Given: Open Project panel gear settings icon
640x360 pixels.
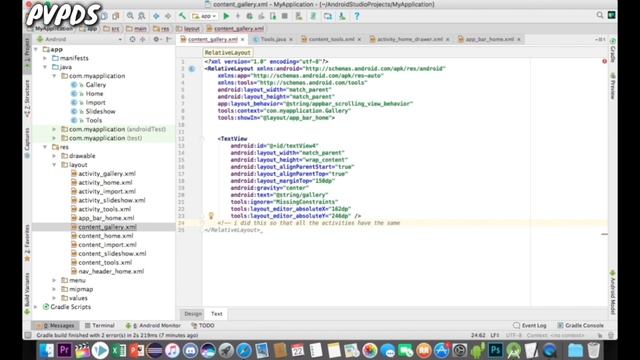Looking at the screenshot, I should tap(156, 39).
